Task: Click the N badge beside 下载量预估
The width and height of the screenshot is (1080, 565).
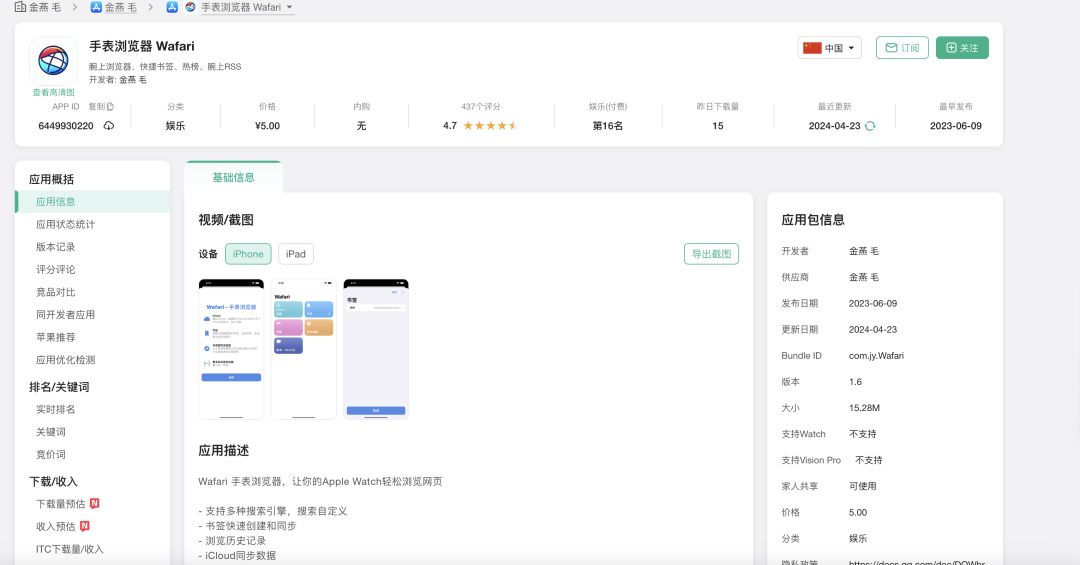Action: tap(94, 504)
